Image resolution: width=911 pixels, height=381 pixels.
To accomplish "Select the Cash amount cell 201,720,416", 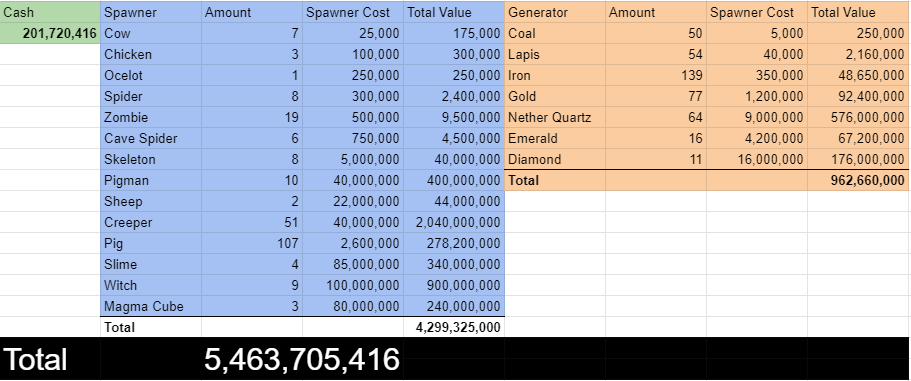I will coord(50,34).
